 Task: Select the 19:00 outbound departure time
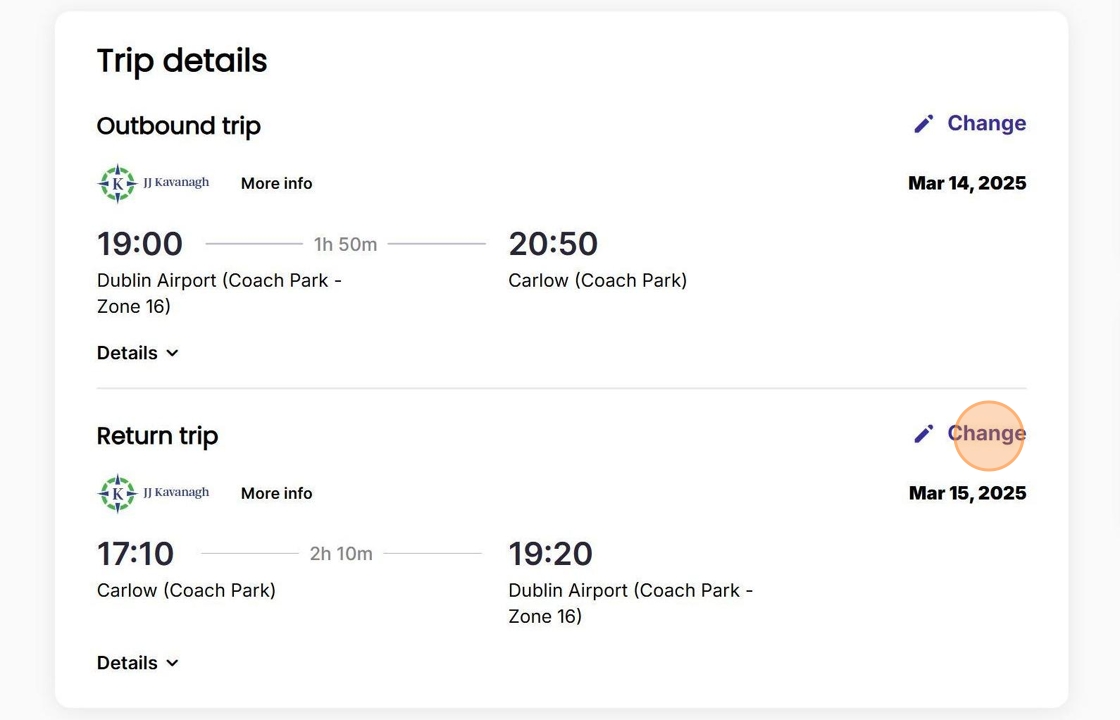(140, 244)
